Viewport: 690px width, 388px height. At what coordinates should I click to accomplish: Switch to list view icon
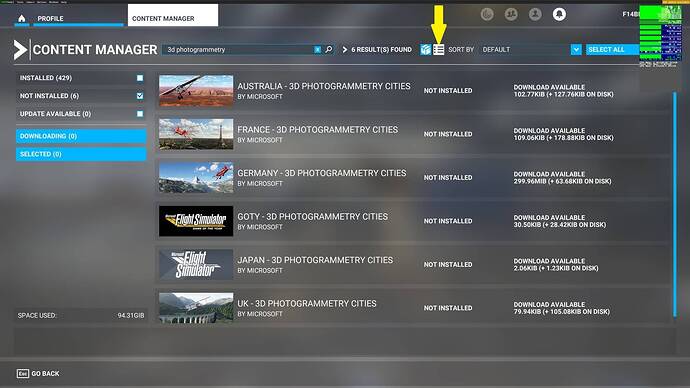438,50
